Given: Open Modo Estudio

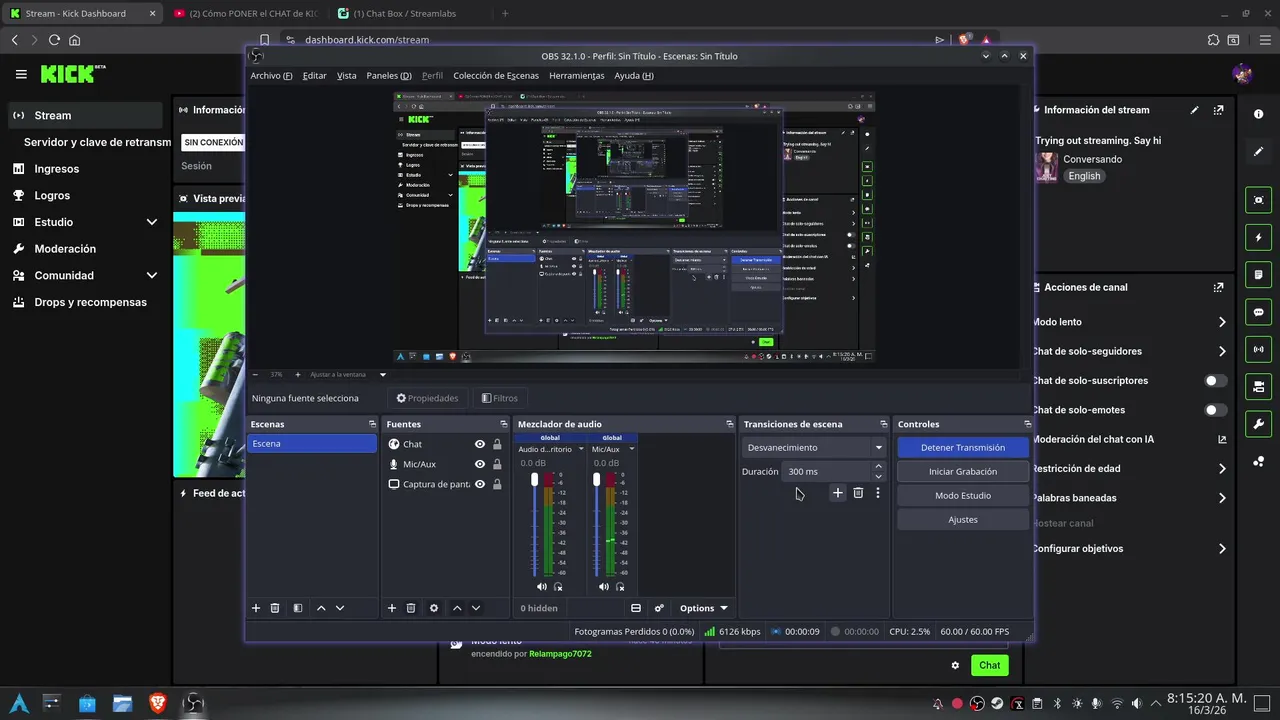Looking at the screenshot, I should 963,495.
